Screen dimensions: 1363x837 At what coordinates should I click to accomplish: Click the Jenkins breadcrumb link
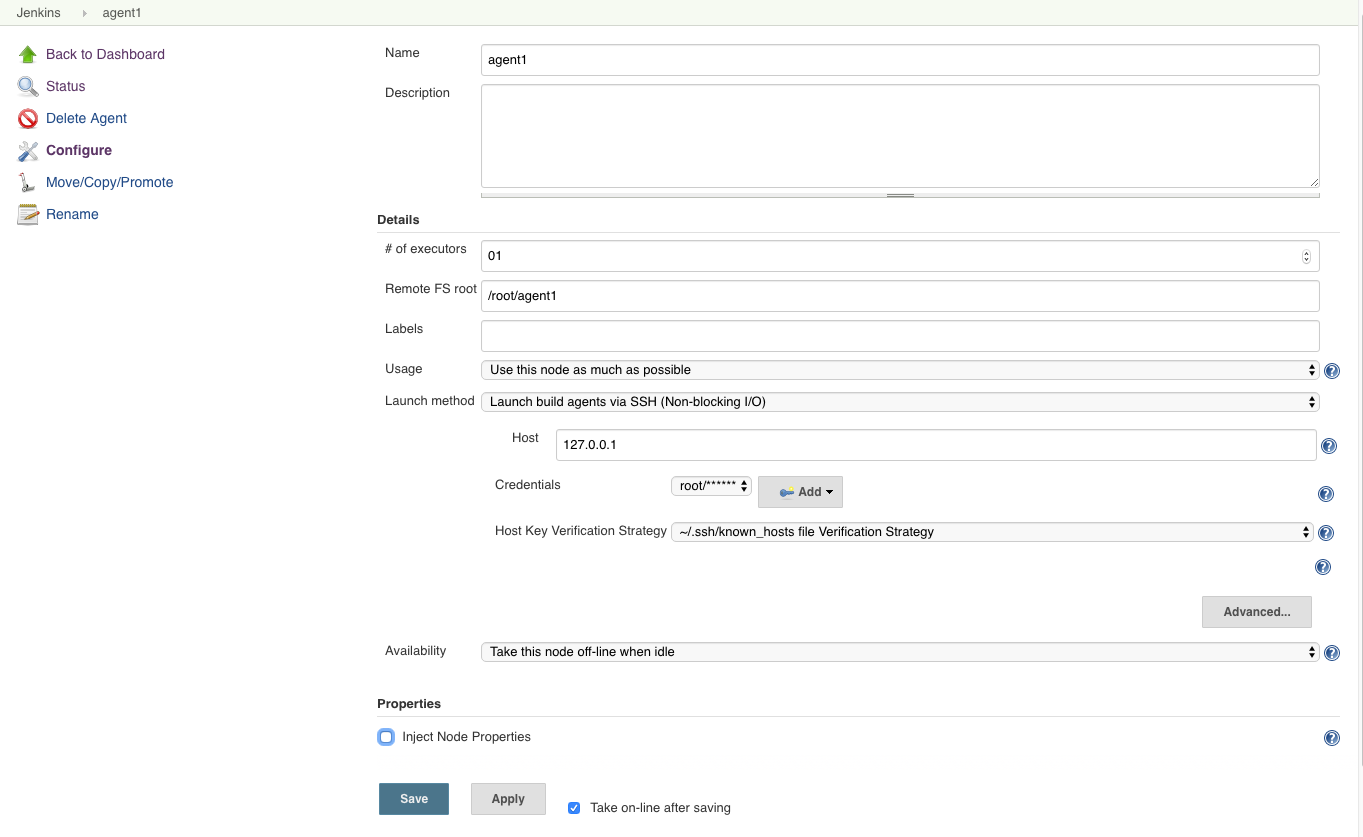click(38, 13)
